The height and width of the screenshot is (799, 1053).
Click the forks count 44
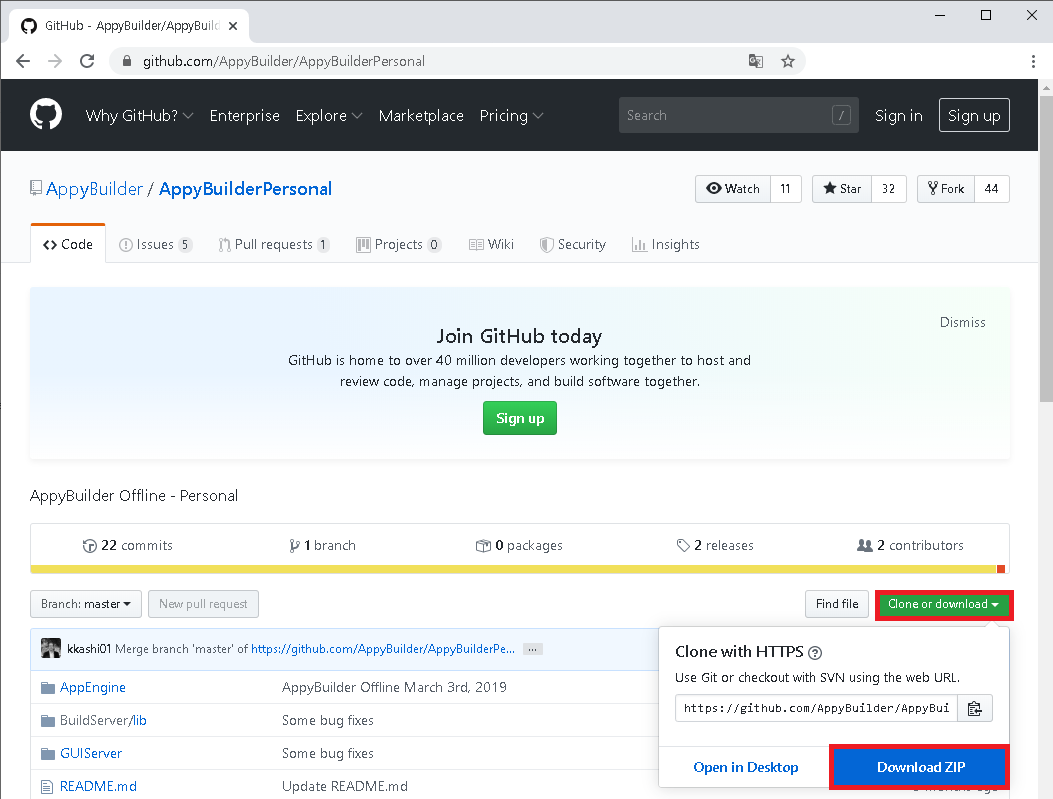point(991,189)
